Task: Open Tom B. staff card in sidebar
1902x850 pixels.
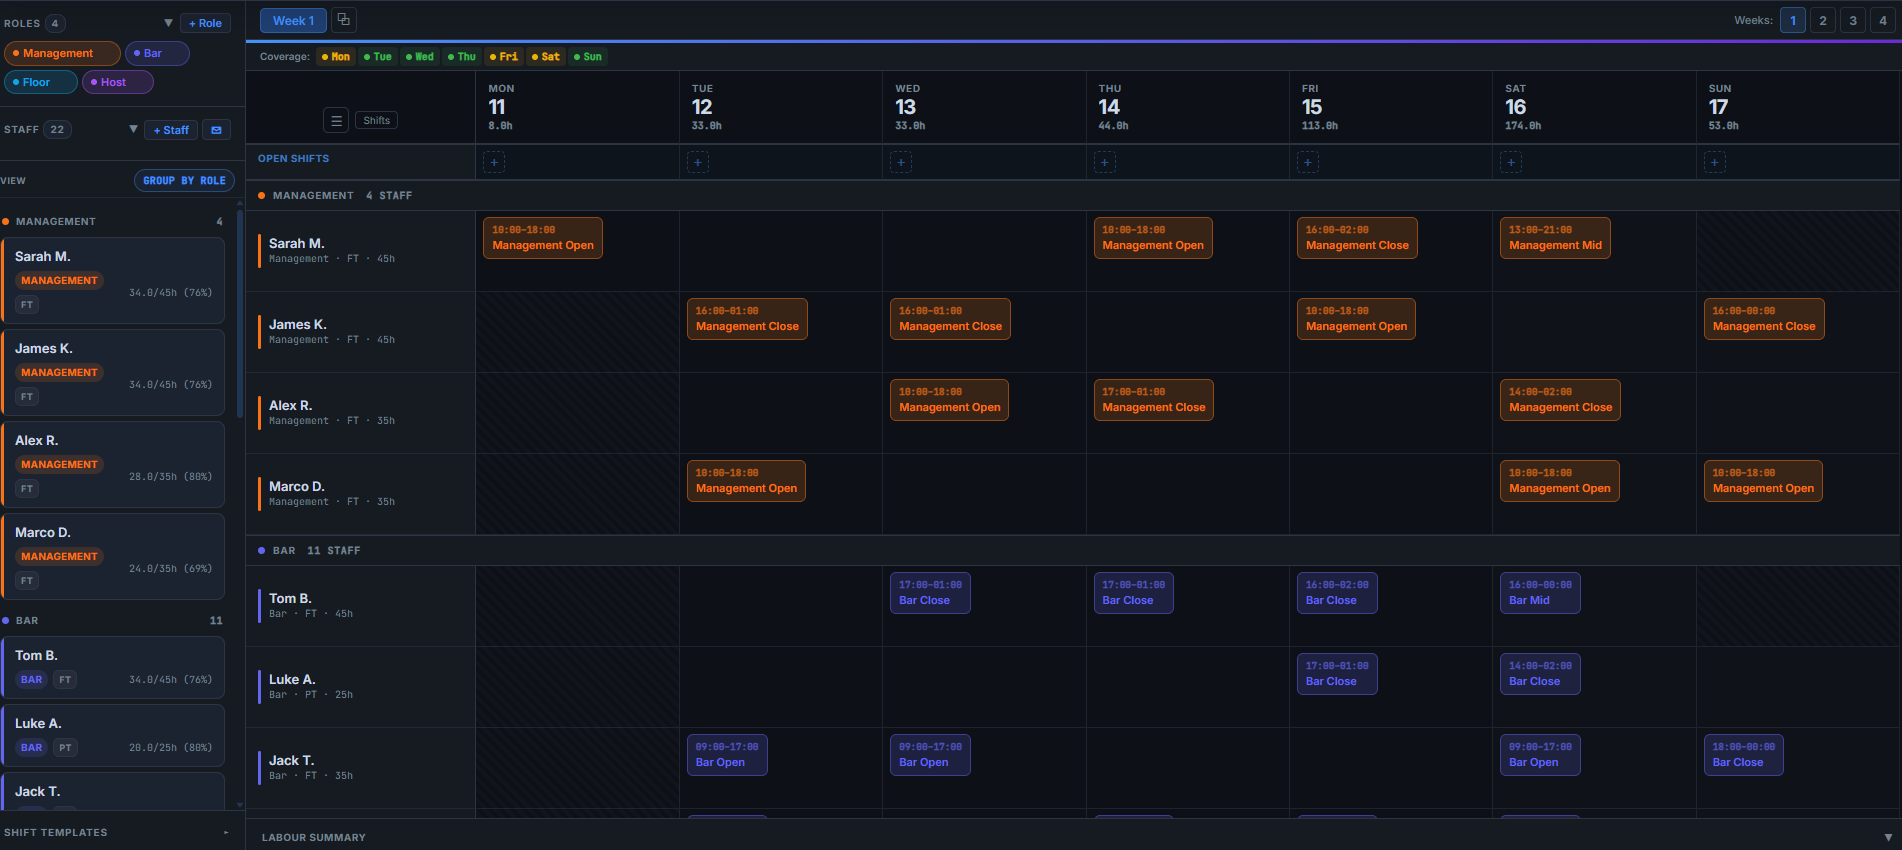Action: [113, 667]
